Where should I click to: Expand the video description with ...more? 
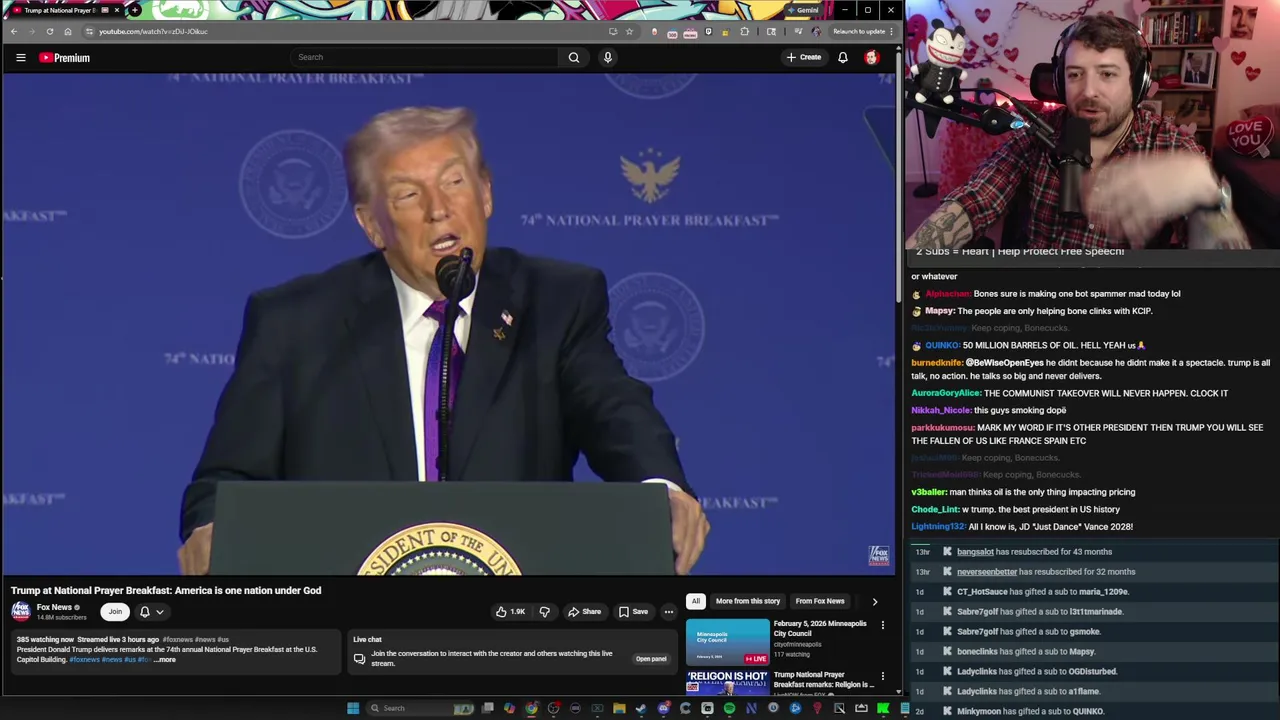(165, 660)
